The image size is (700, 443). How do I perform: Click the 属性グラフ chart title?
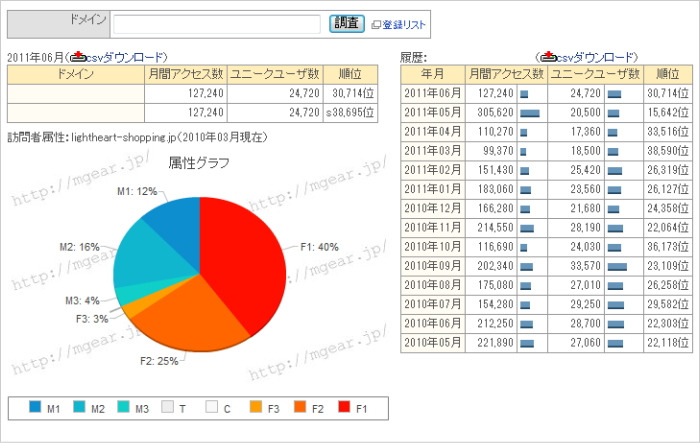click(199, 163)
